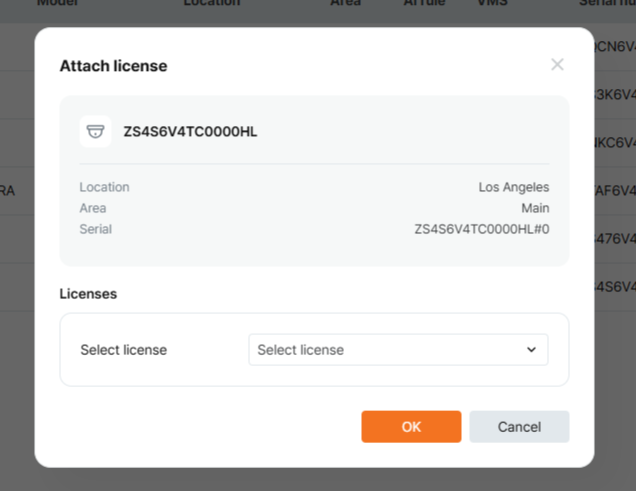Click the Select license field label
The image size is (636, 491).
pyautogui.click(x=123, y=349)
